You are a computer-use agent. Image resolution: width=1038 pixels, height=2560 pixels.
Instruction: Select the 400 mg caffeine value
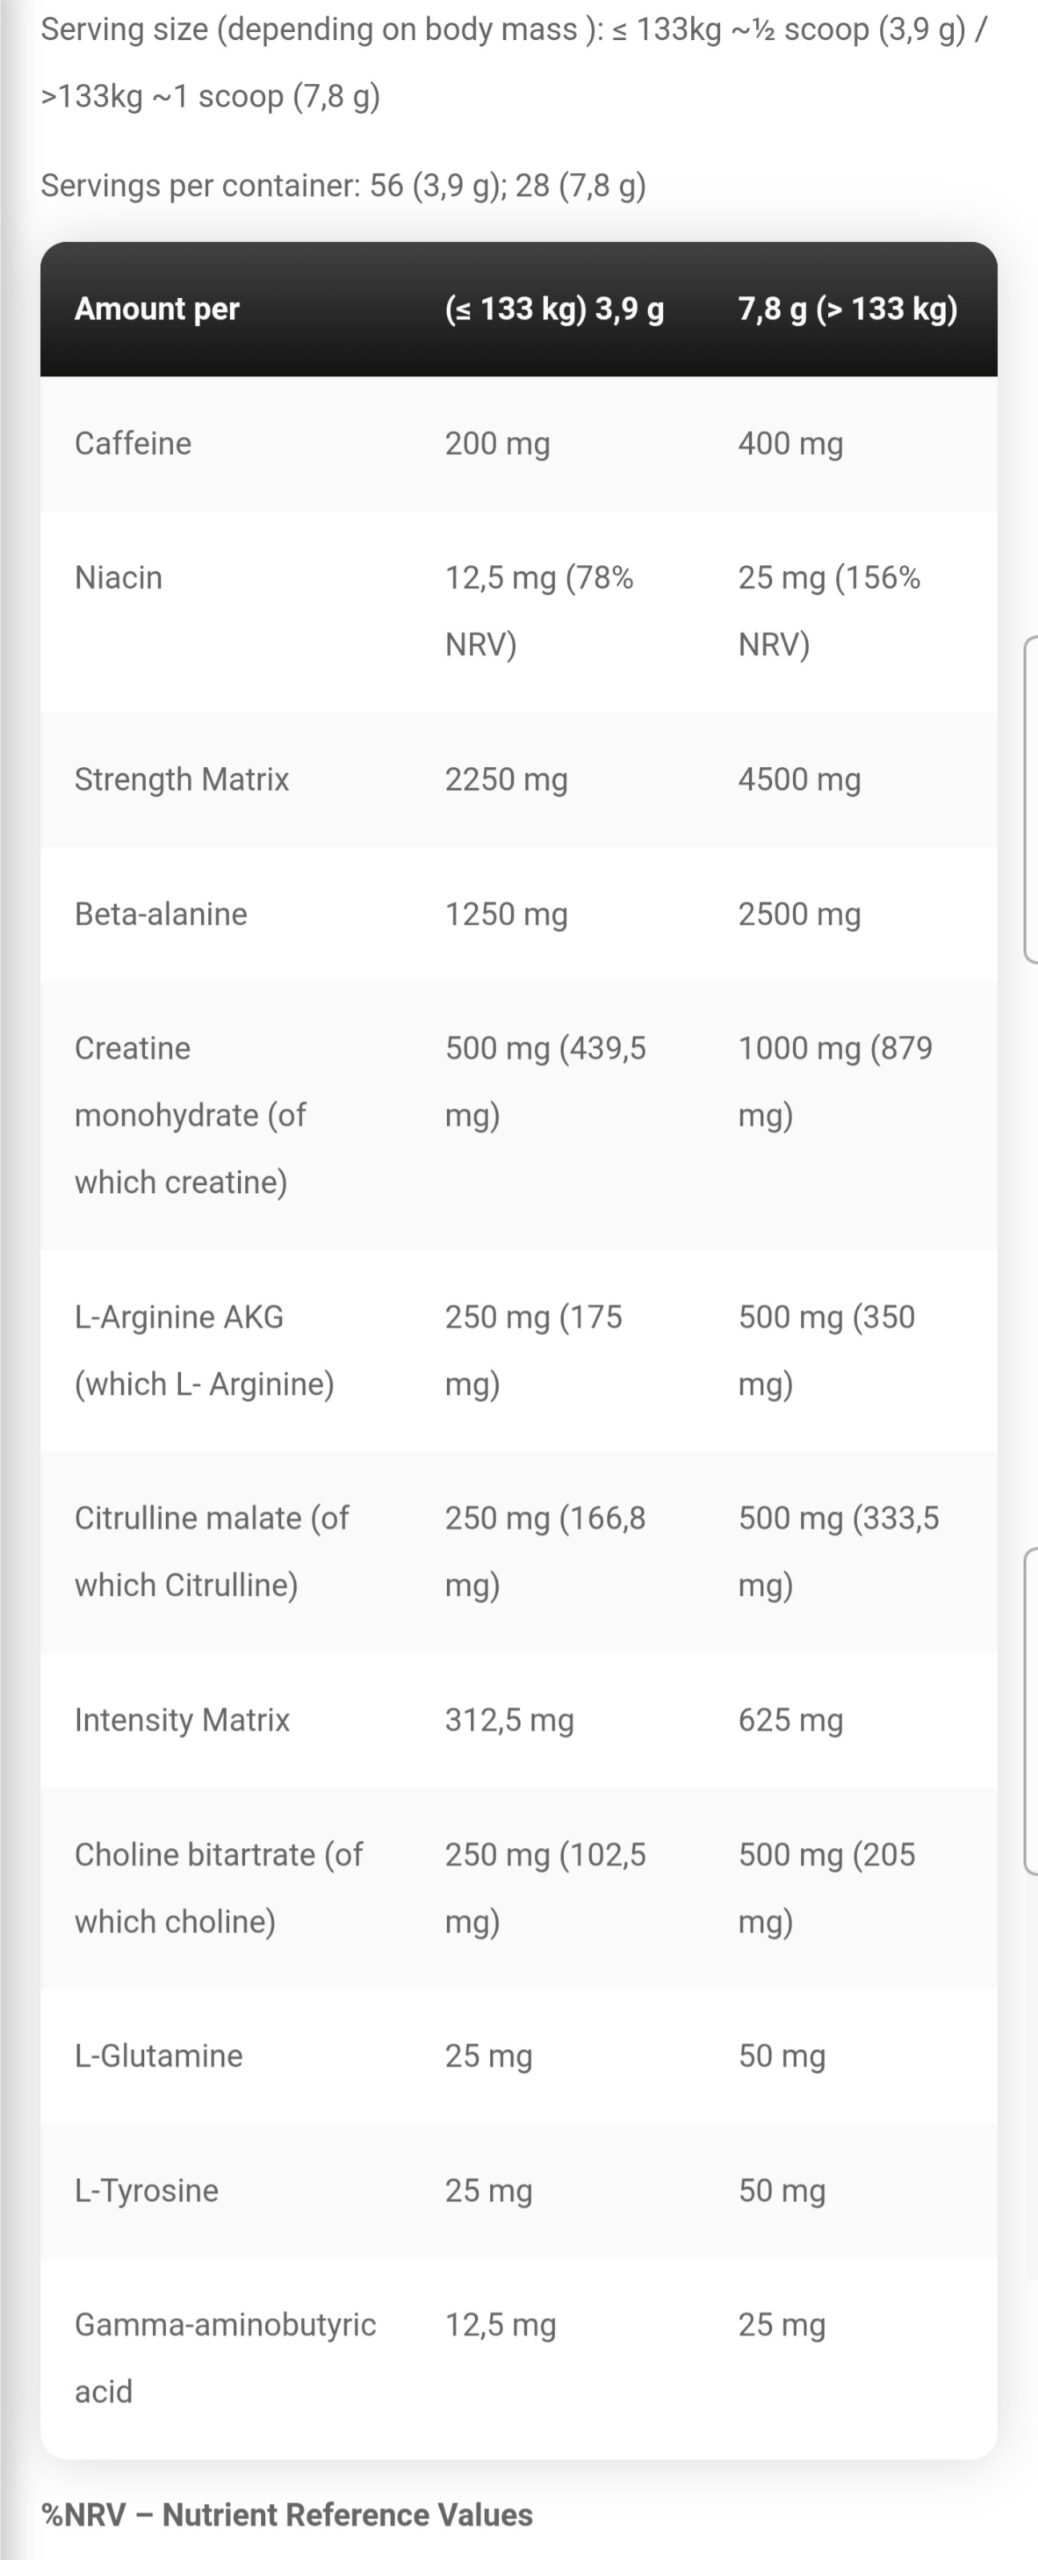(x=790, y=443)
